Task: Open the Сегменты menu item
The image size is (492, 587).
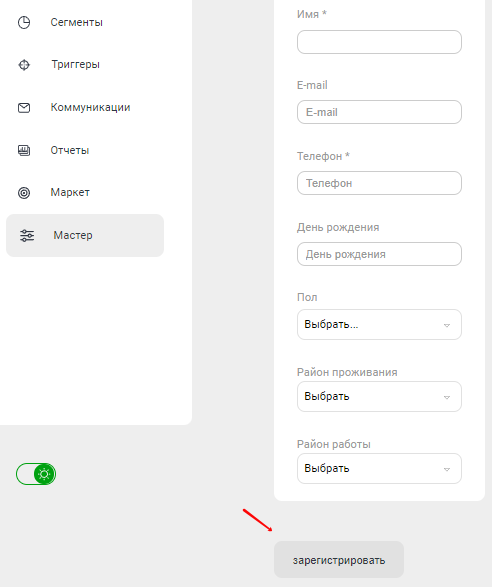Action: pyautogui.click(x=76, y=22)
